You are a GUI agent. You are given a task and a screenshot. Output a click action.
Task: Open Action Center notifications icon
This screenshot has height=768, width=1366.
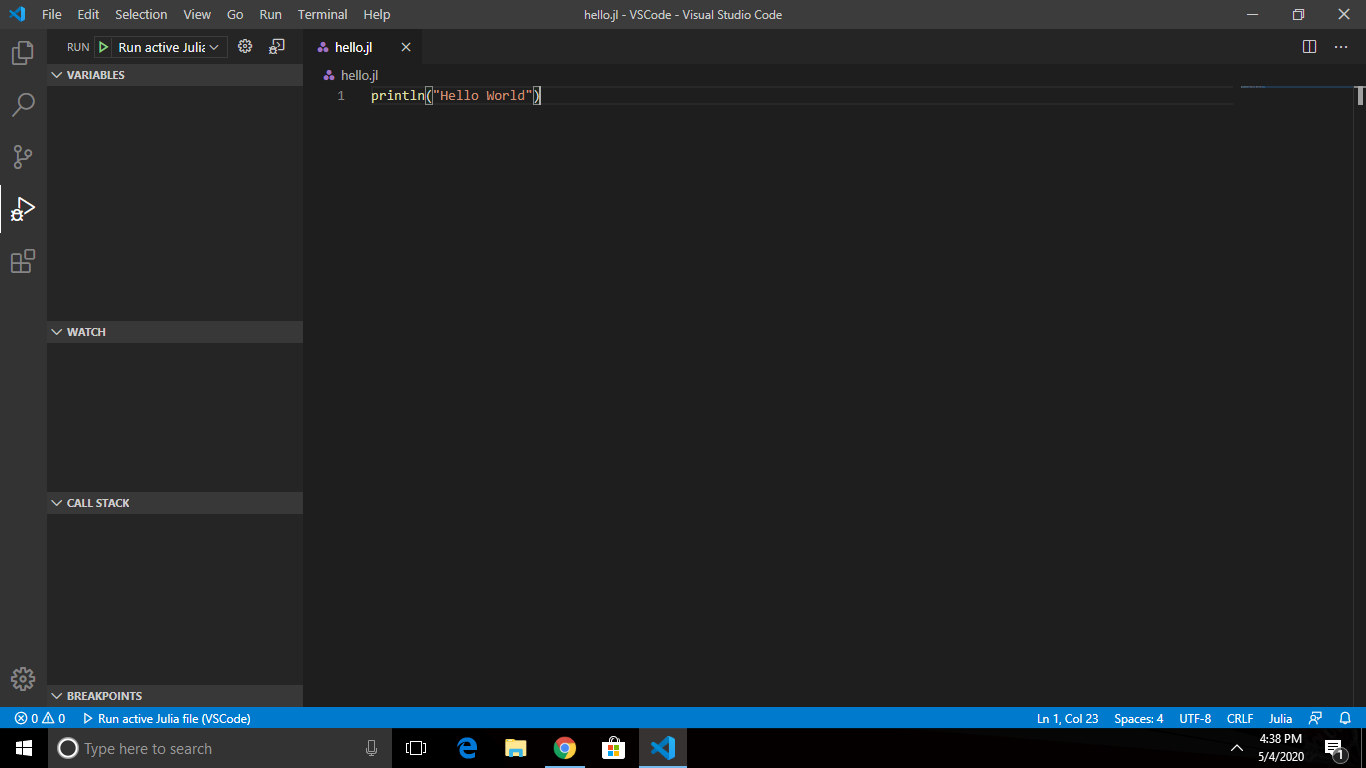[x=1334, y=748]
